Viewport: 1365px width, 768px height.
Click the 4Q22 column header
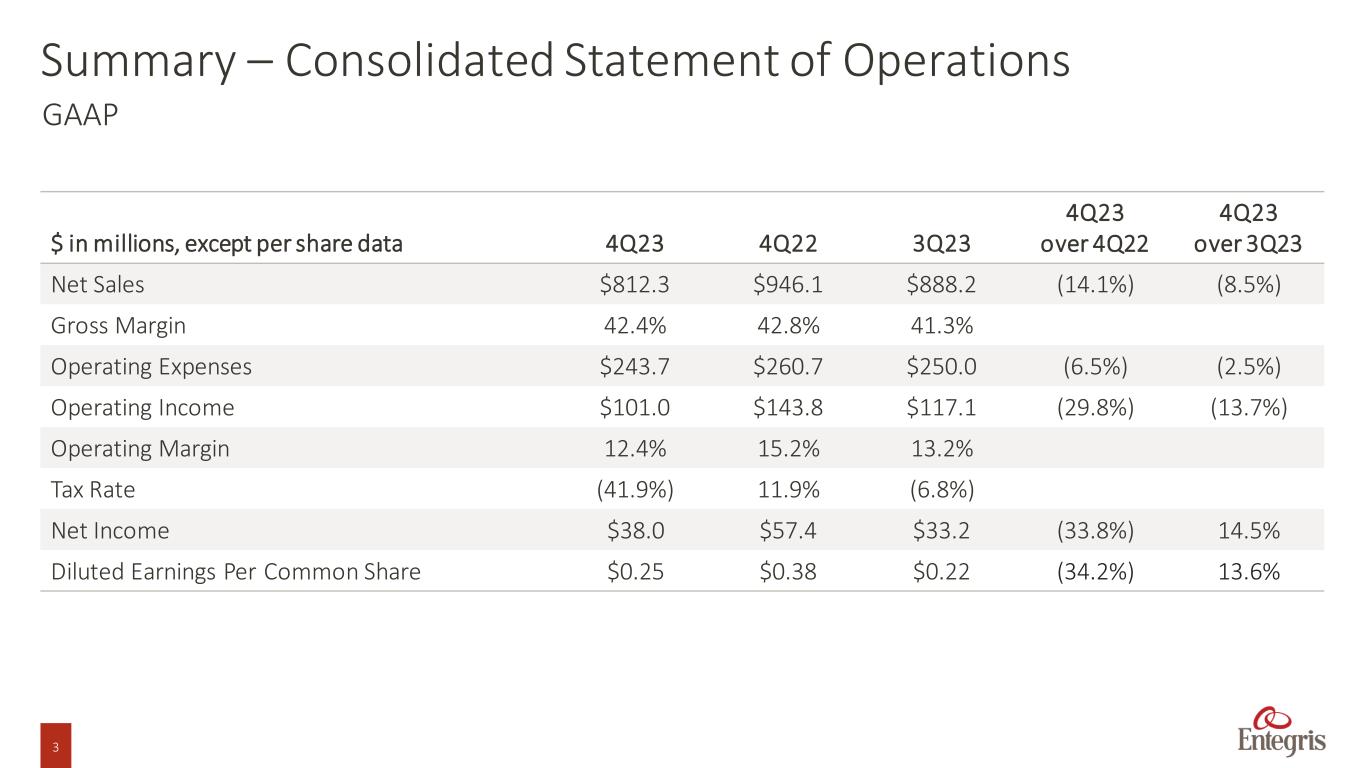pyautogui.click(x=787, y=244)
